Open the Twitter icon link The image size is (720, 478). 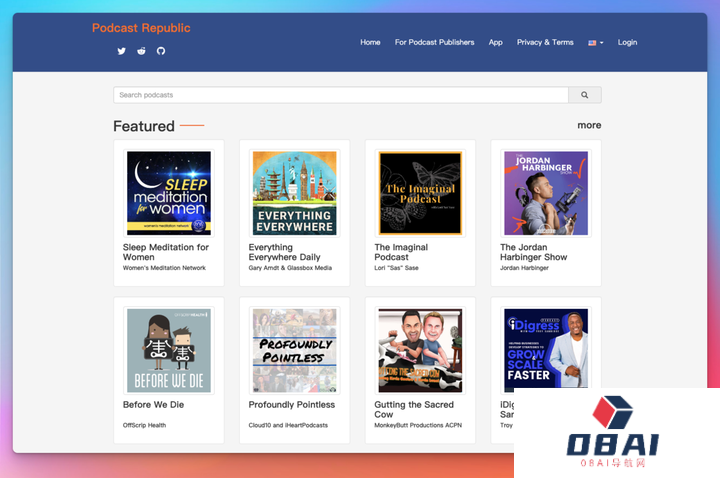[x=121, y=51]
